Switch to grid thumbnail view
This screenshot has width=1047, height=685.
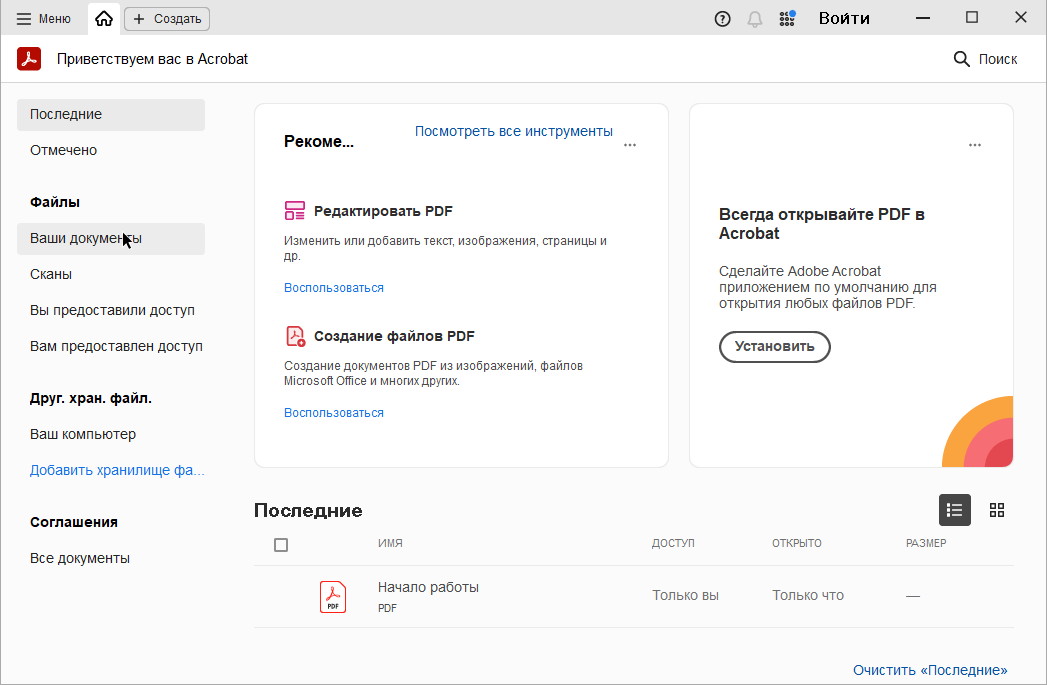(997, 510)
